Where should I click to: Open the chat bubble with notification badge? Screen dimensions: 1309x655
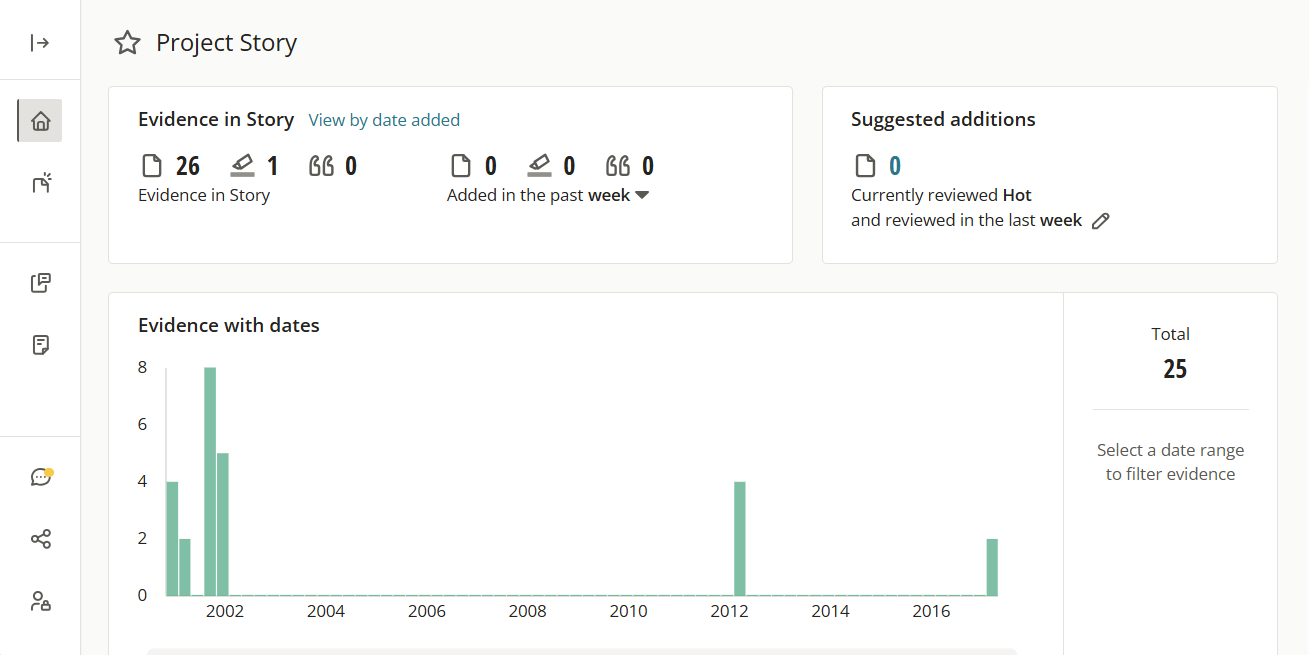[x=40, y=476]
